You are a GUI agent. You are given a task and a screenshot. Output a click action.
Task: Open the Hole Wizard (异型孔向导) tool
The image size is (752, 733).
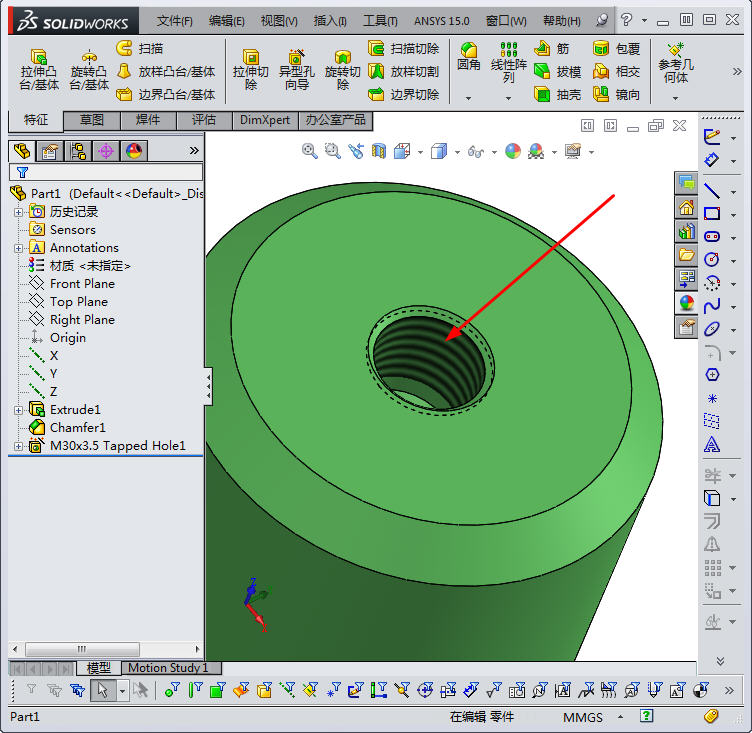coord(296,70)
